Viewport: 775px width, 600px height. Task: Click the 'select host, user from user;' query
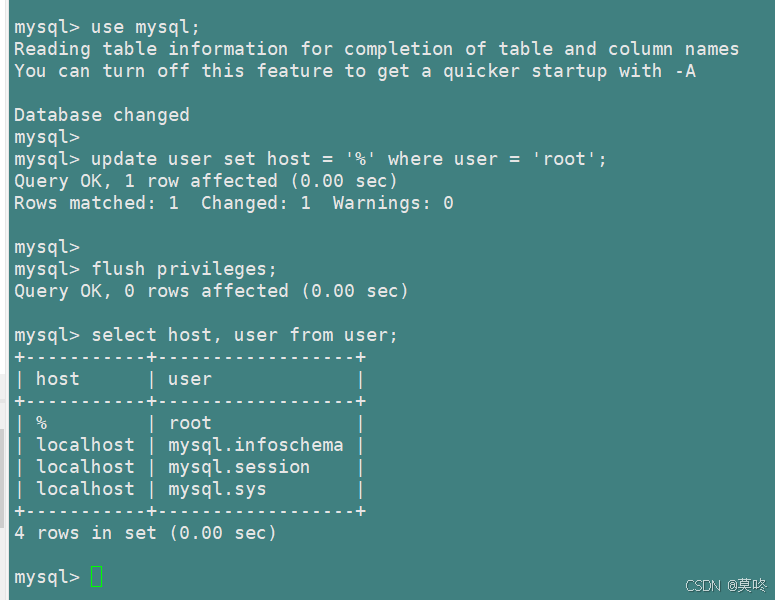pyautogui.click(x=244, y=335)
